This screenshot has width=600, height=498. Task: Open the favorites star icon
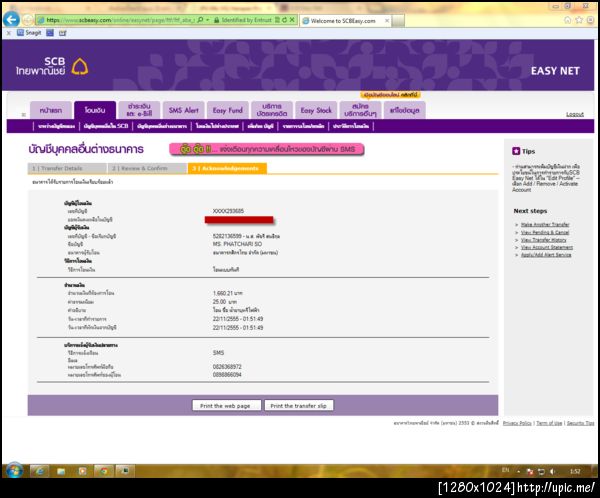pos(579,20)
